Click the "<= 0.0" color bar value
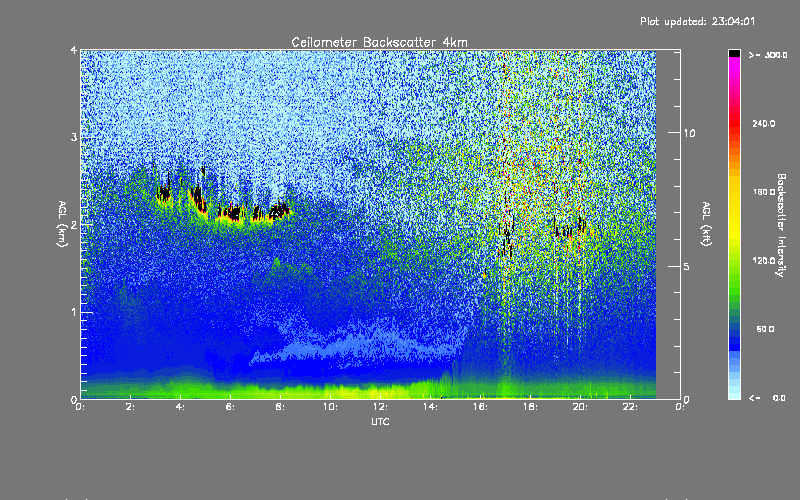The width and height of the screenshot is (800, 500). (x=767, y=397)
